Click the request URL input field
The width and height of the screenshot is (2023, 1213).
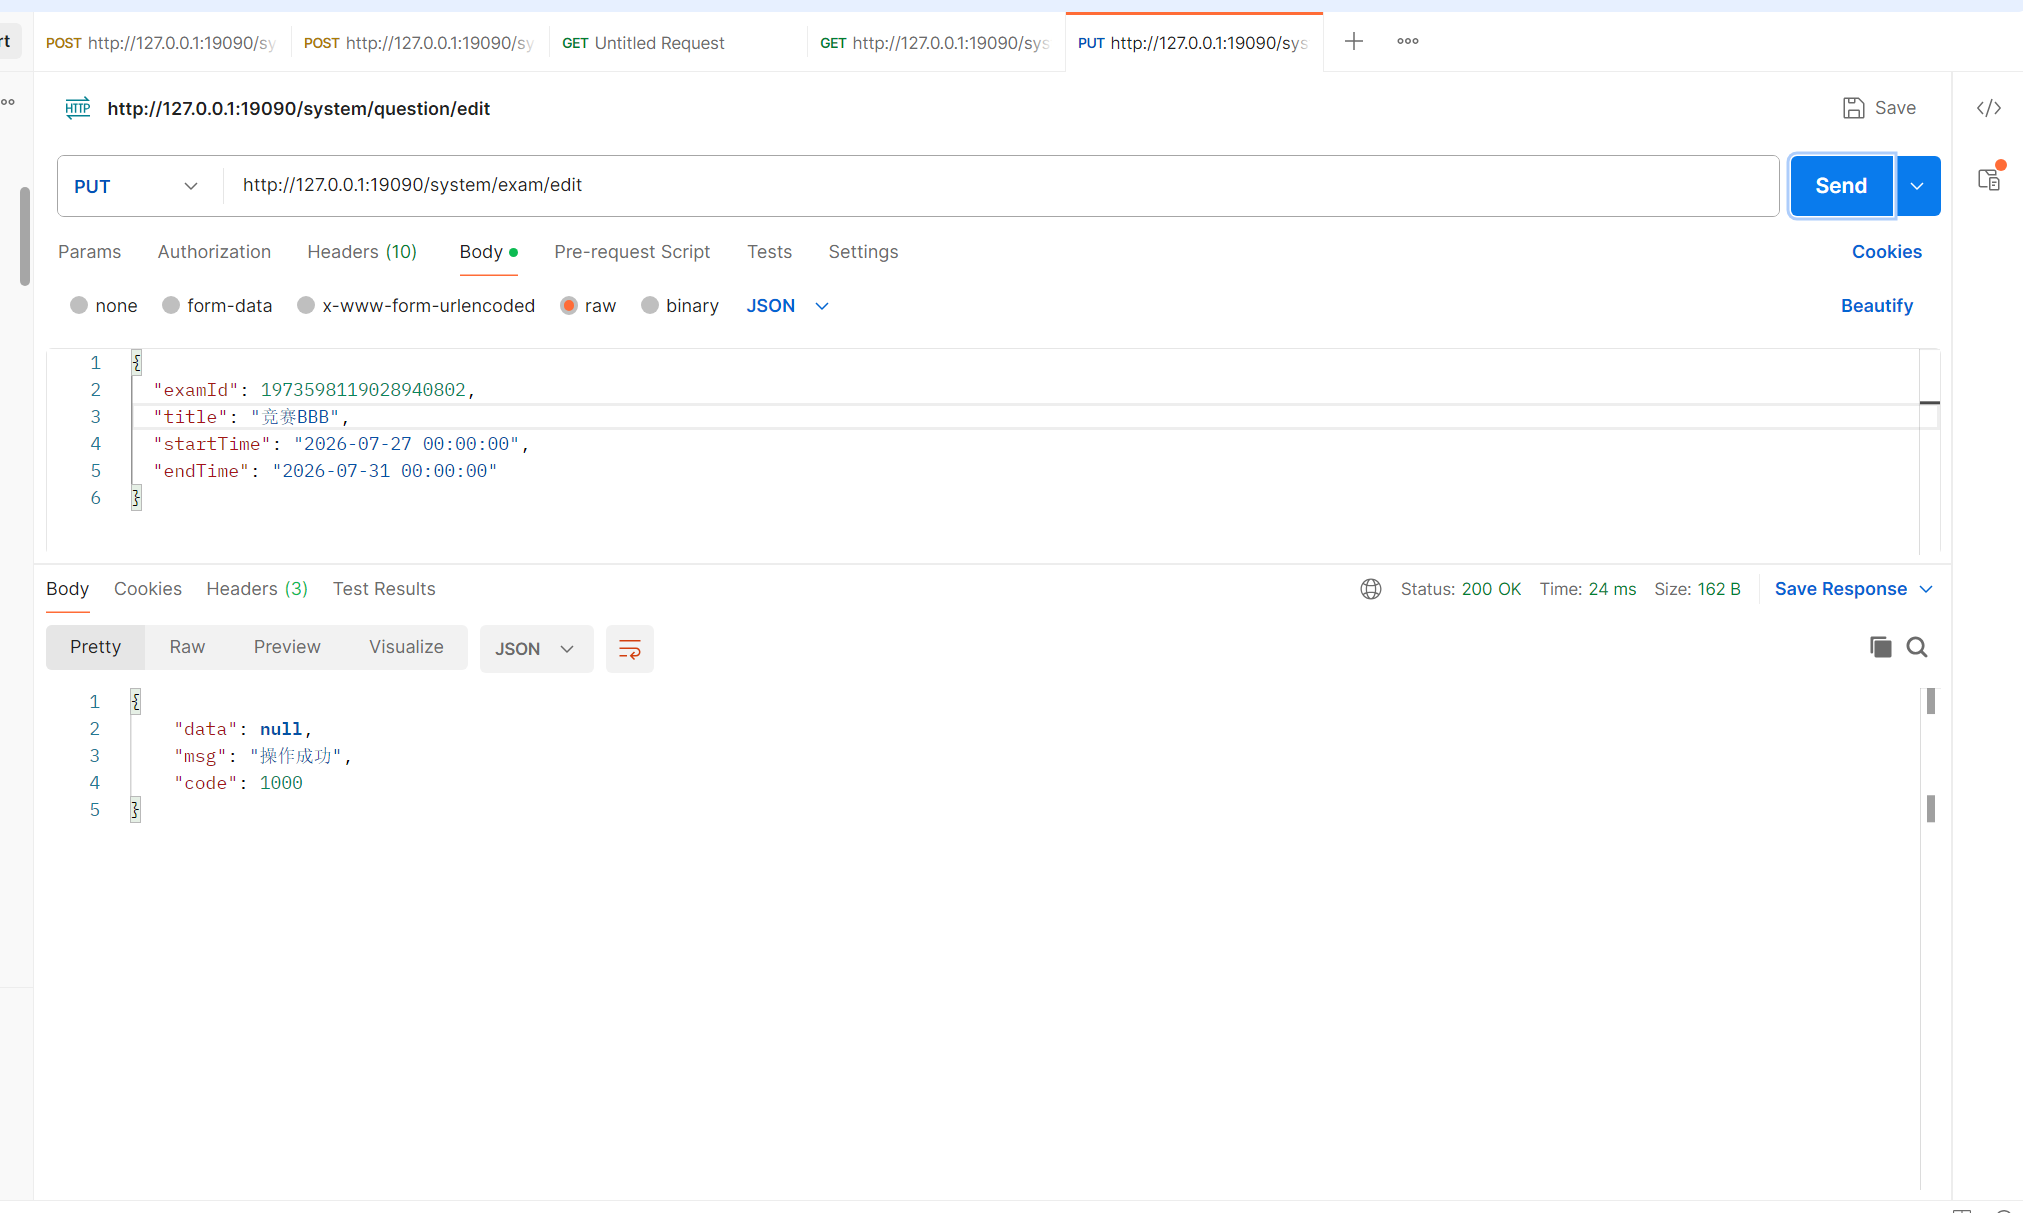pyautogui.click(x=1000, y=185)
